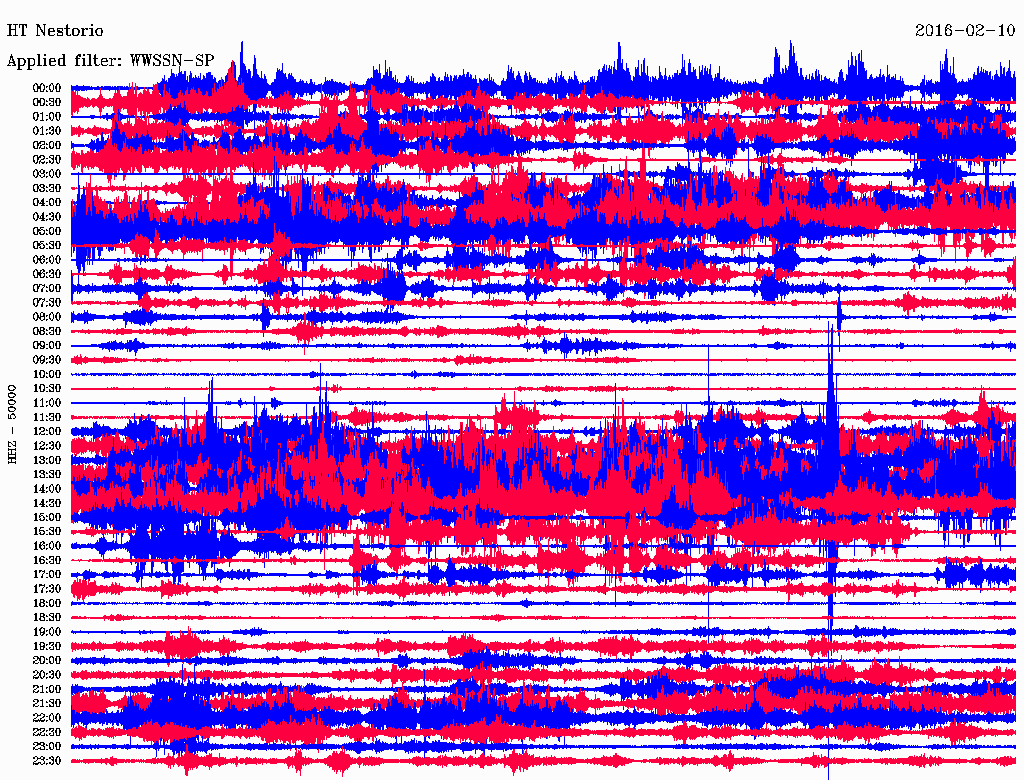Select the 11:00 time label
1024x780 pixels.
click(47, 402)
